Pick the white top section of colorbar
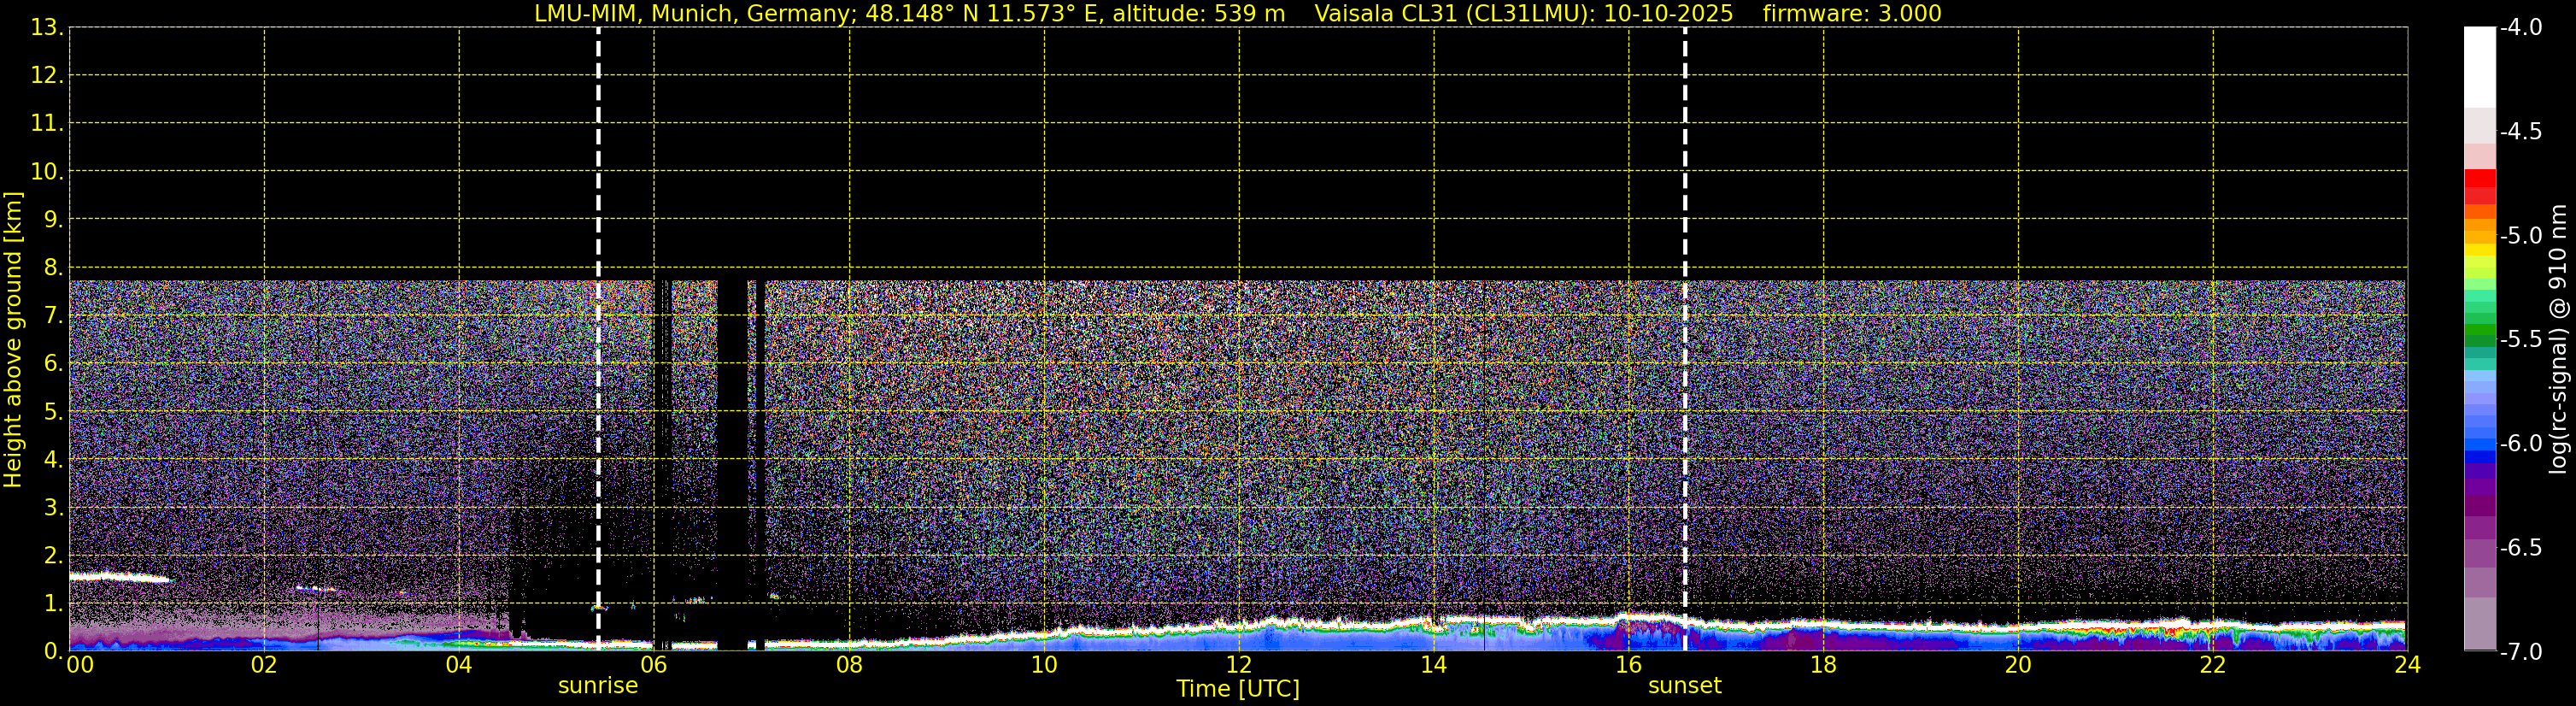The height and width of the screenshot is (706, 2576). click(2479, 66)
